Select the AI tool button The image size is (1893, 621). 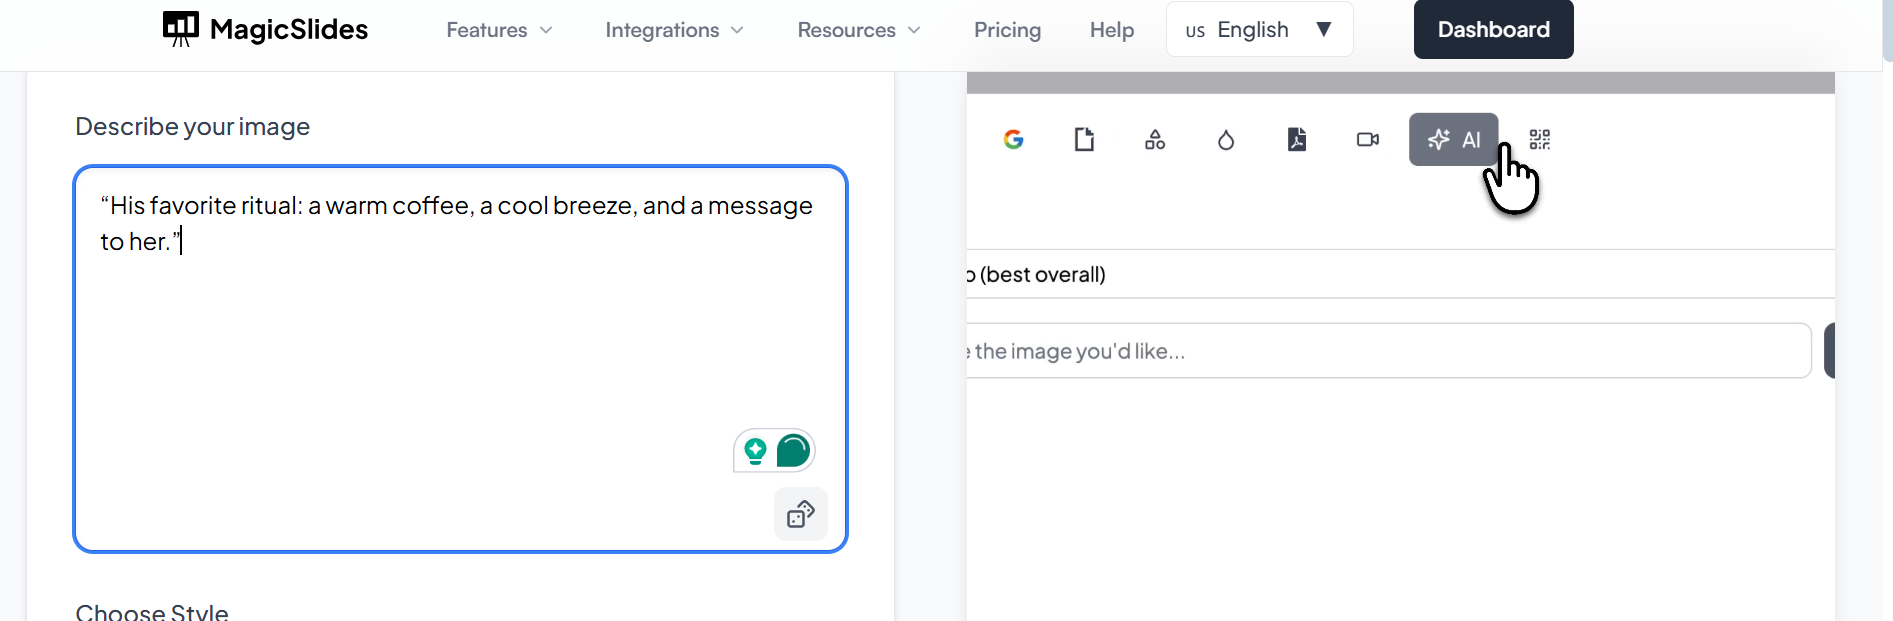tap(1454, 140)
